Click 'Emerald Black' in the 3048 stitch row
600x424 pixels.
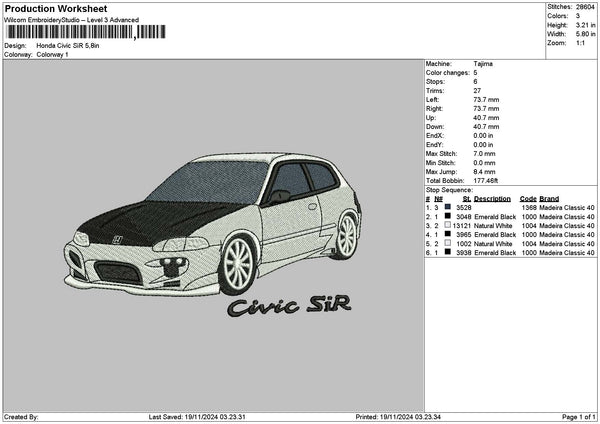coord(495,217)
